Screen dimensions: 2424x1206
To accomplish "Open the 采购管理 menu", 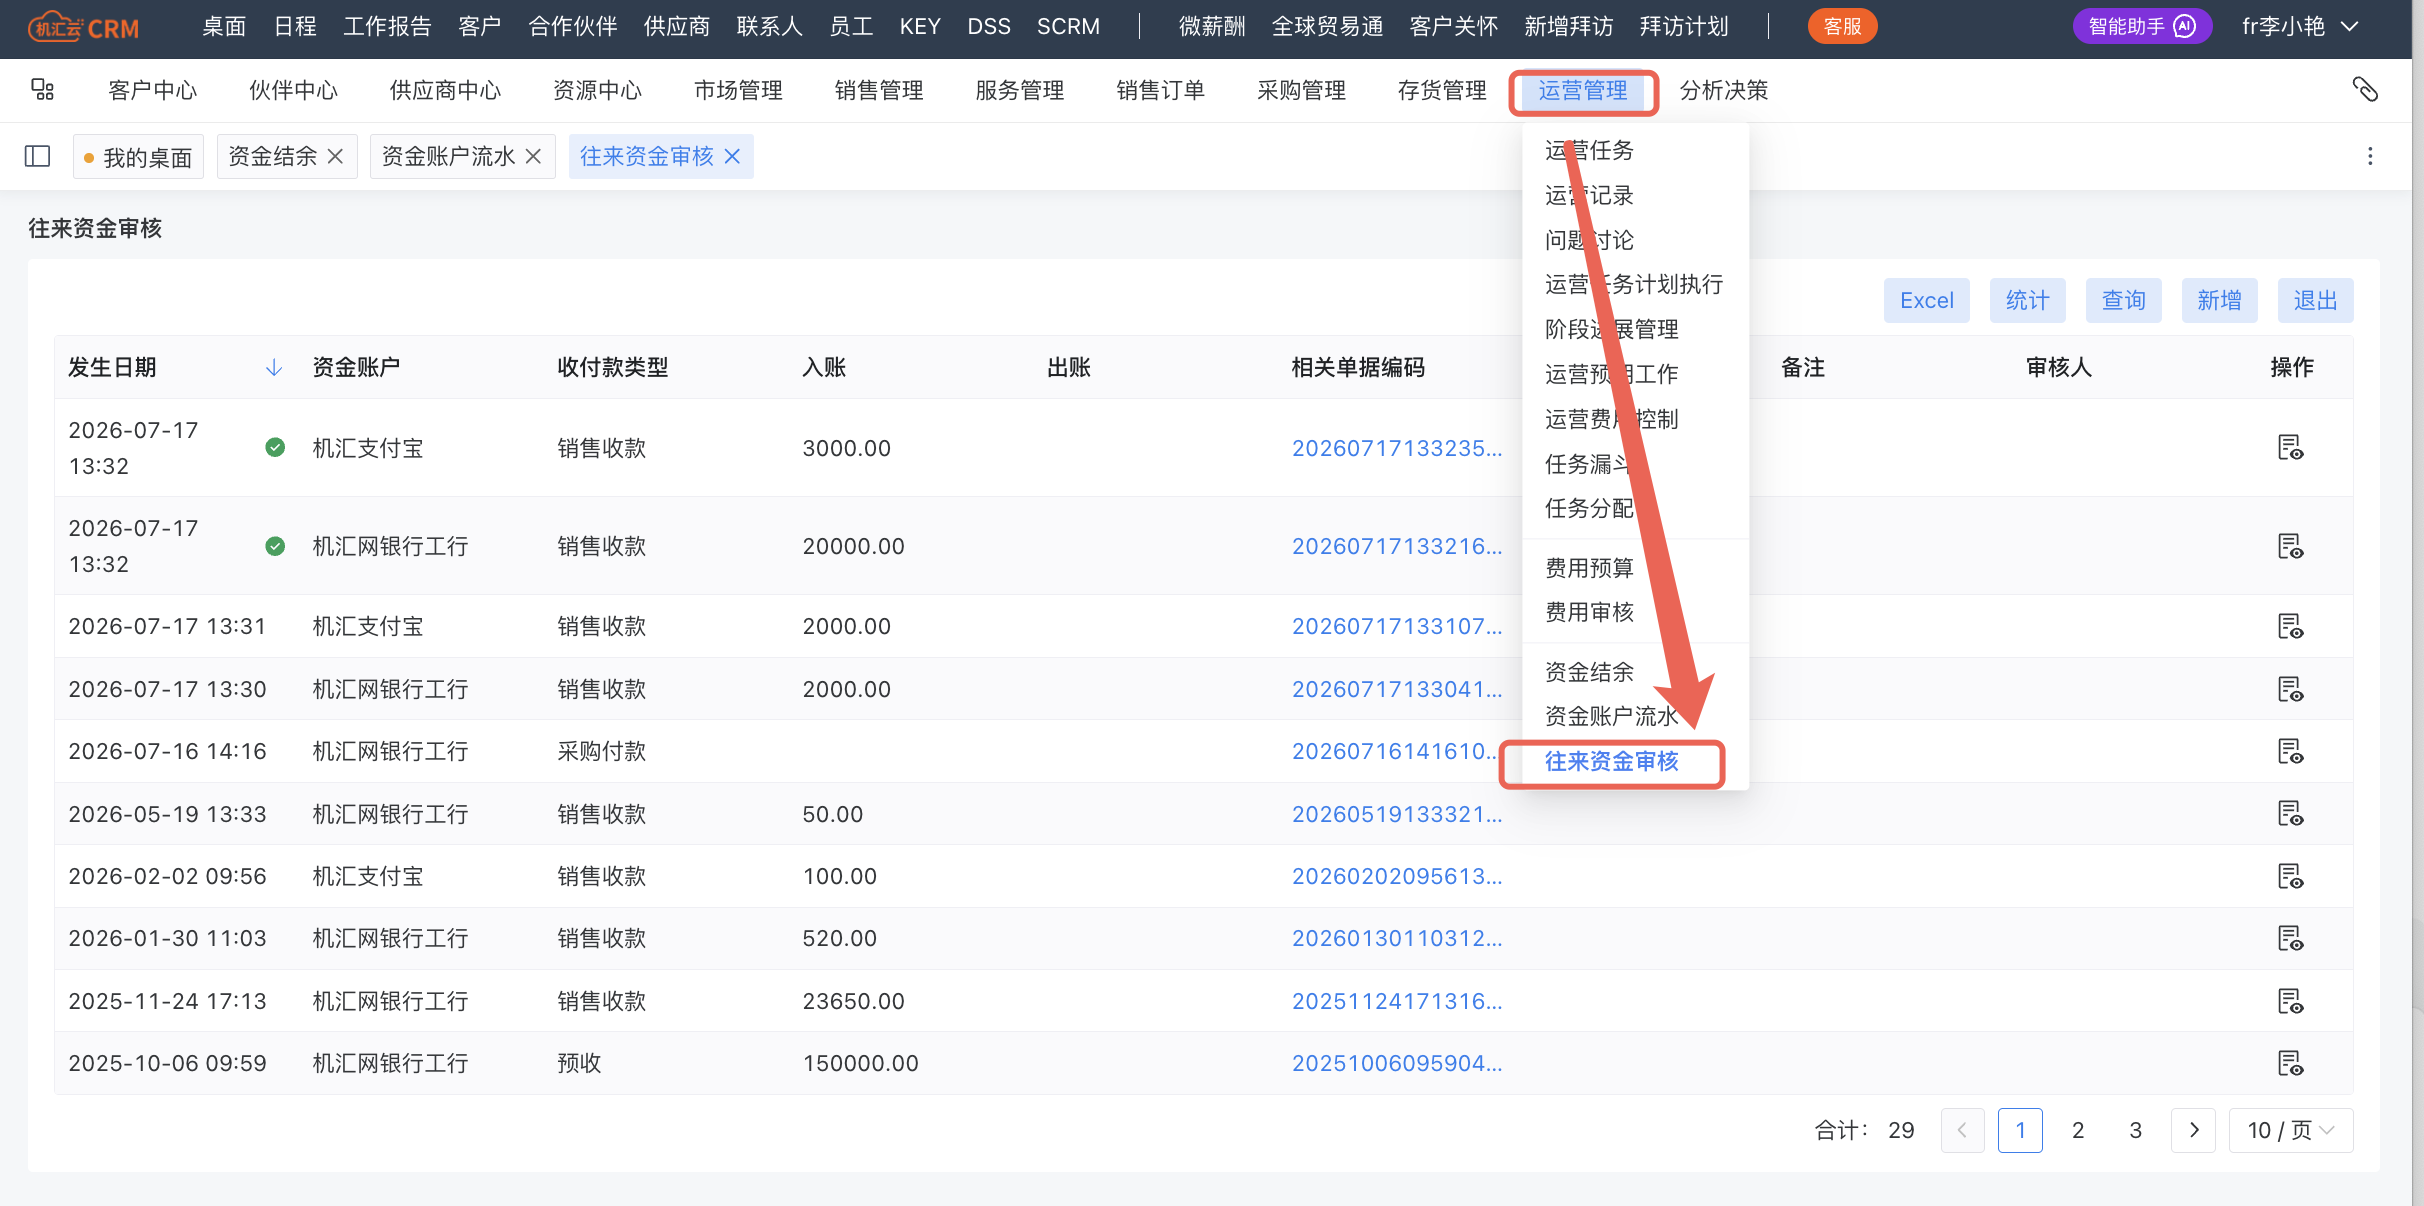I will tap(1301, 91).
